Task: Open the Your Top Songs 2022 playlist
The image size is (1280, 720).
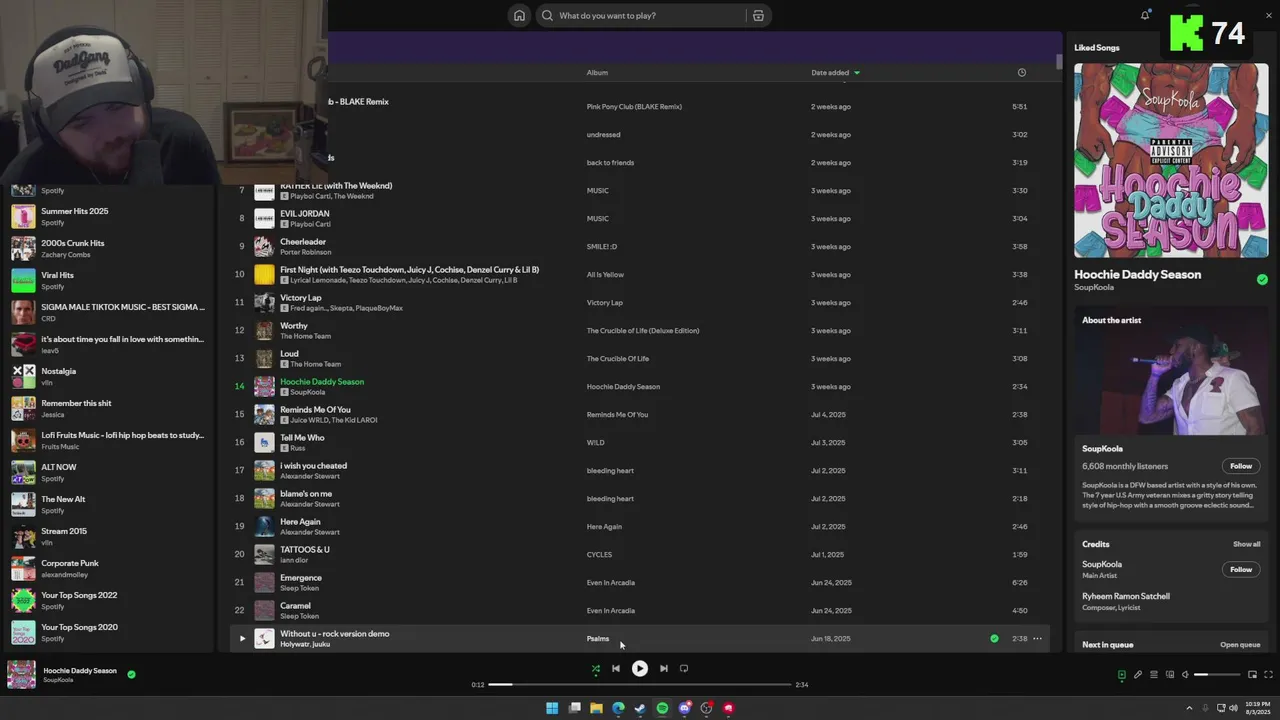Action: click(x=108, y=600)
